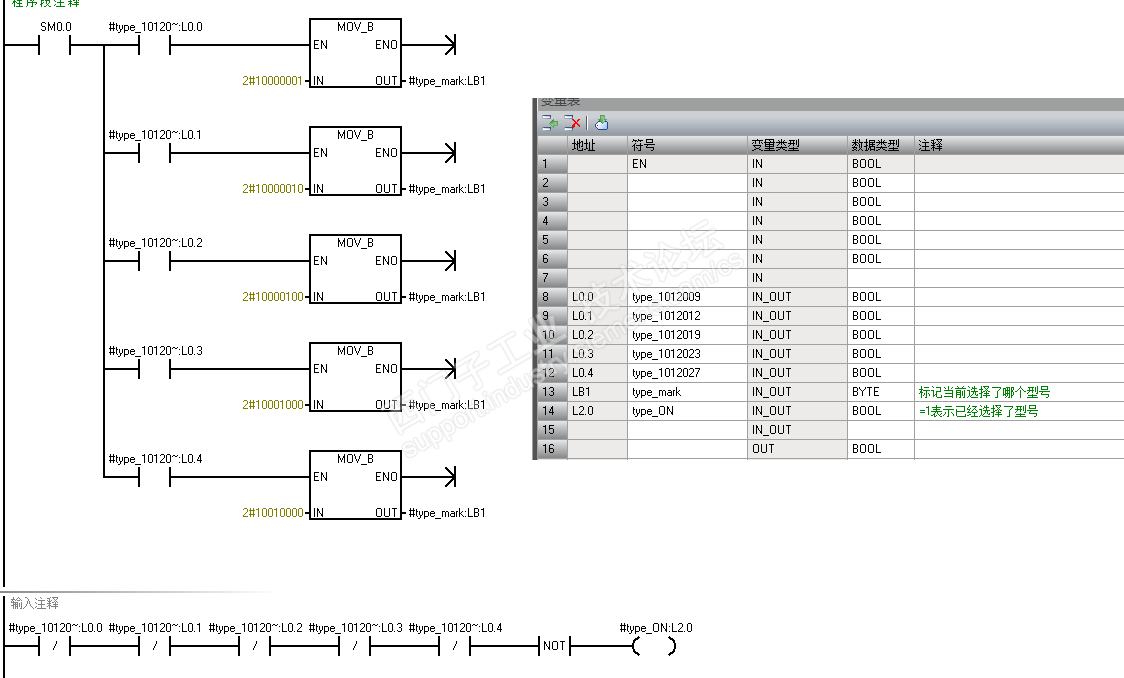Click the insert row icon in variable table toolbar

coord(550,123)
